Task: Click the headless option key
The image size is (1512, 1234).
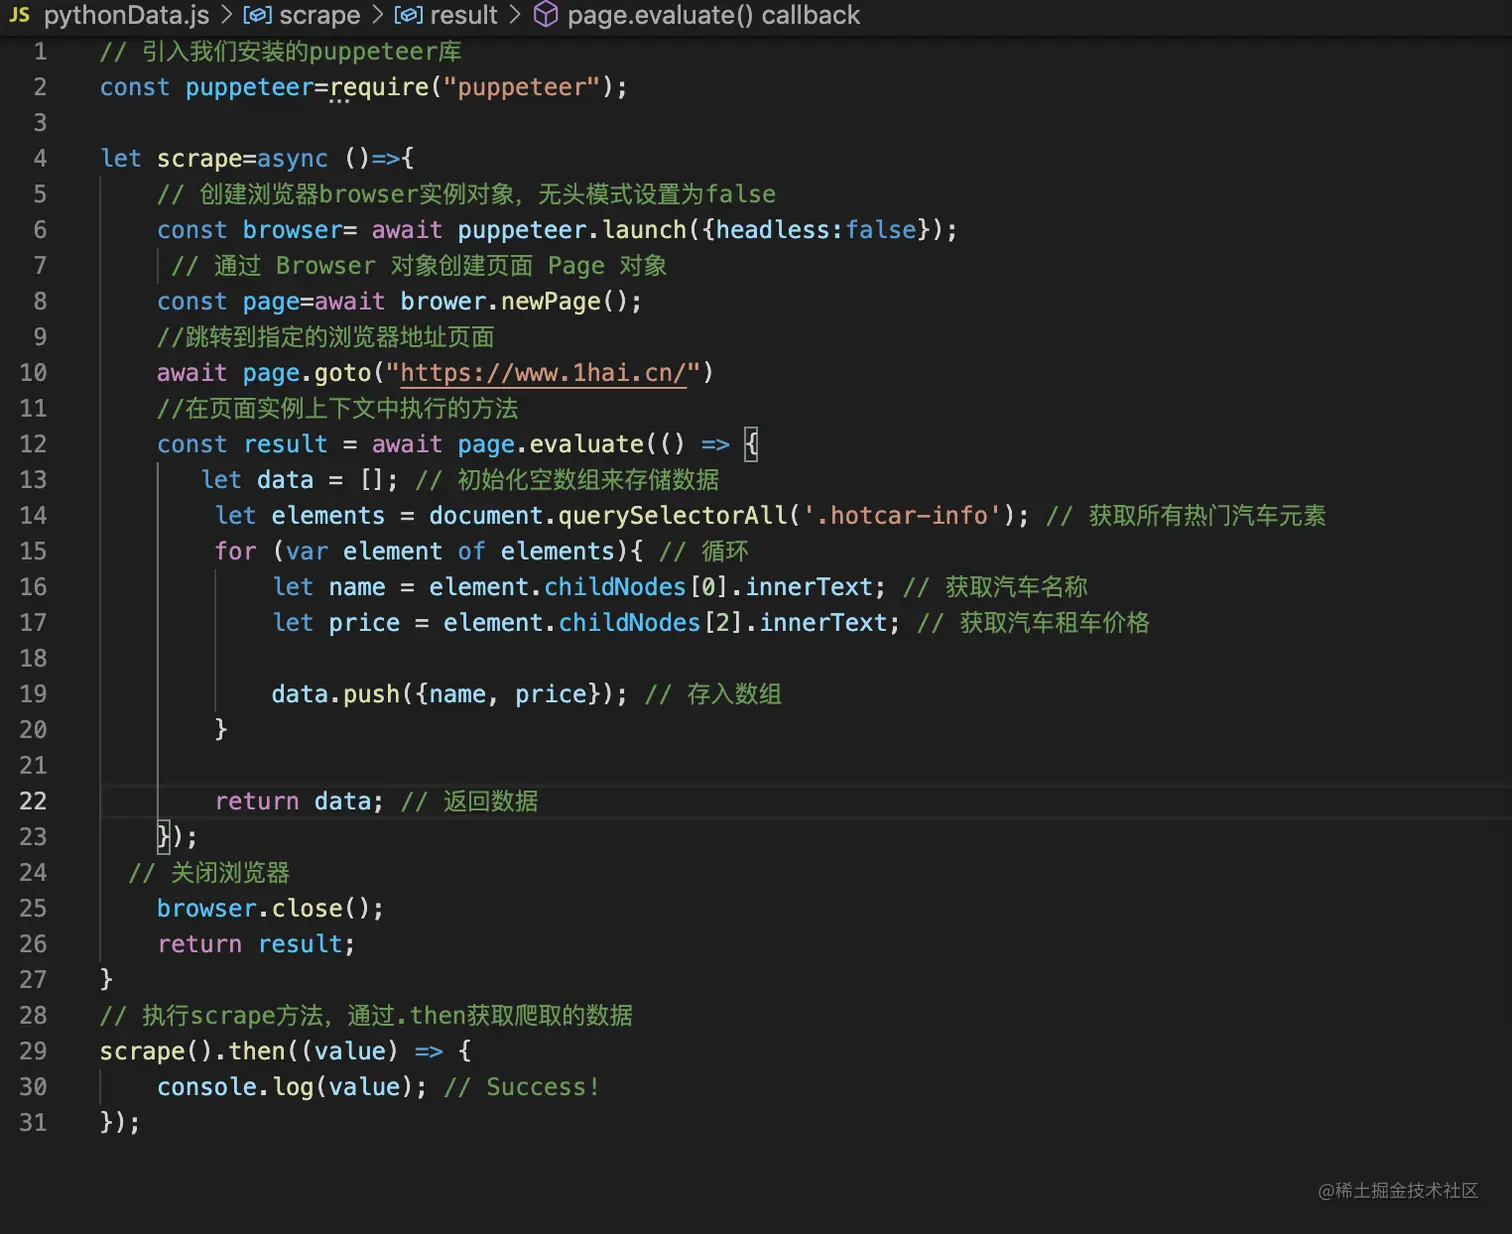Action: [x=773, y=230]
